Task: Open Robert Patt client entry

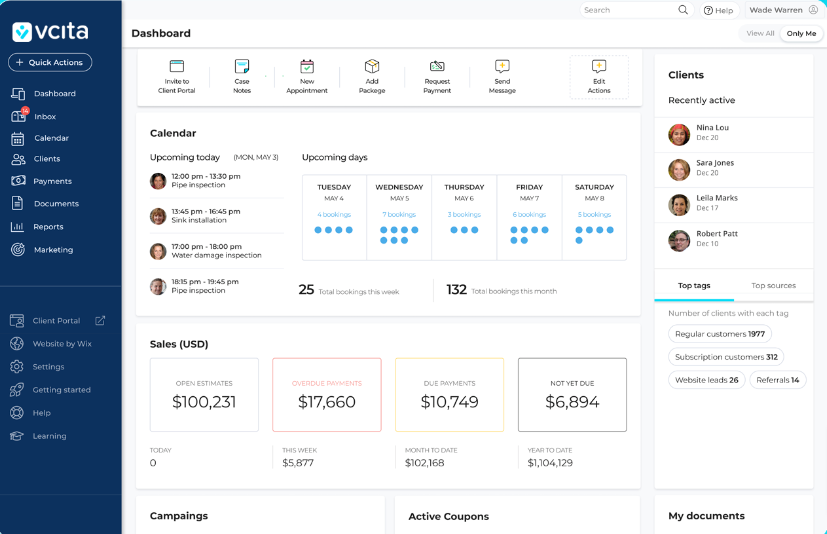Action: pyautogui.click(x=734, y=241)
